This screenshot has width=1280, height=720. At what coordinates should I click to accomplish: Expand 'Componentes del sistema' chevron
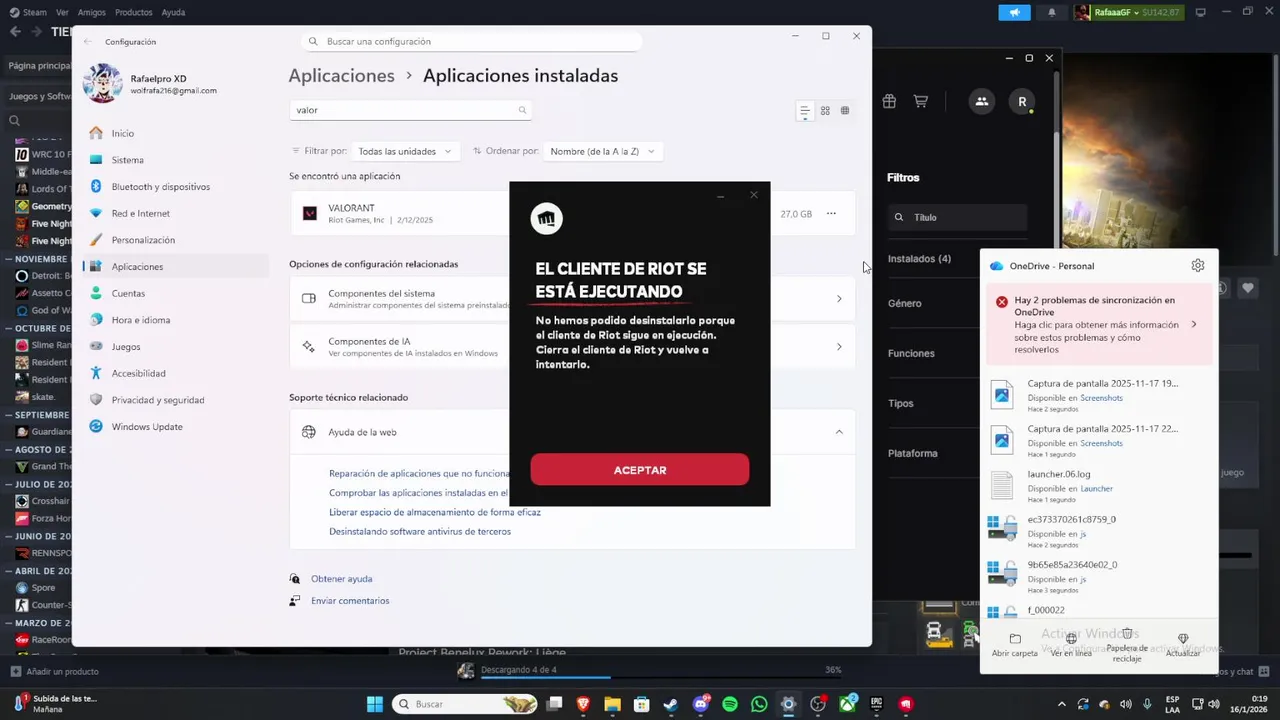point(839,299)
